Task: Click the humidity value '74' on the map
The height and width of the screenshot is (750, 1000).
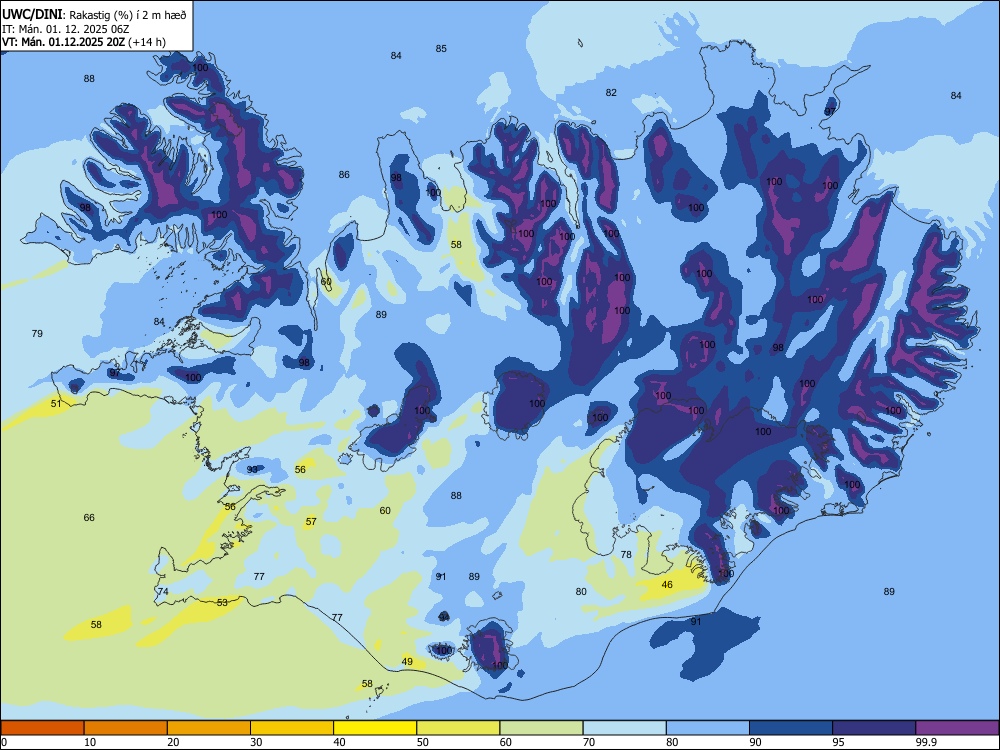Action: pos(163,591)
